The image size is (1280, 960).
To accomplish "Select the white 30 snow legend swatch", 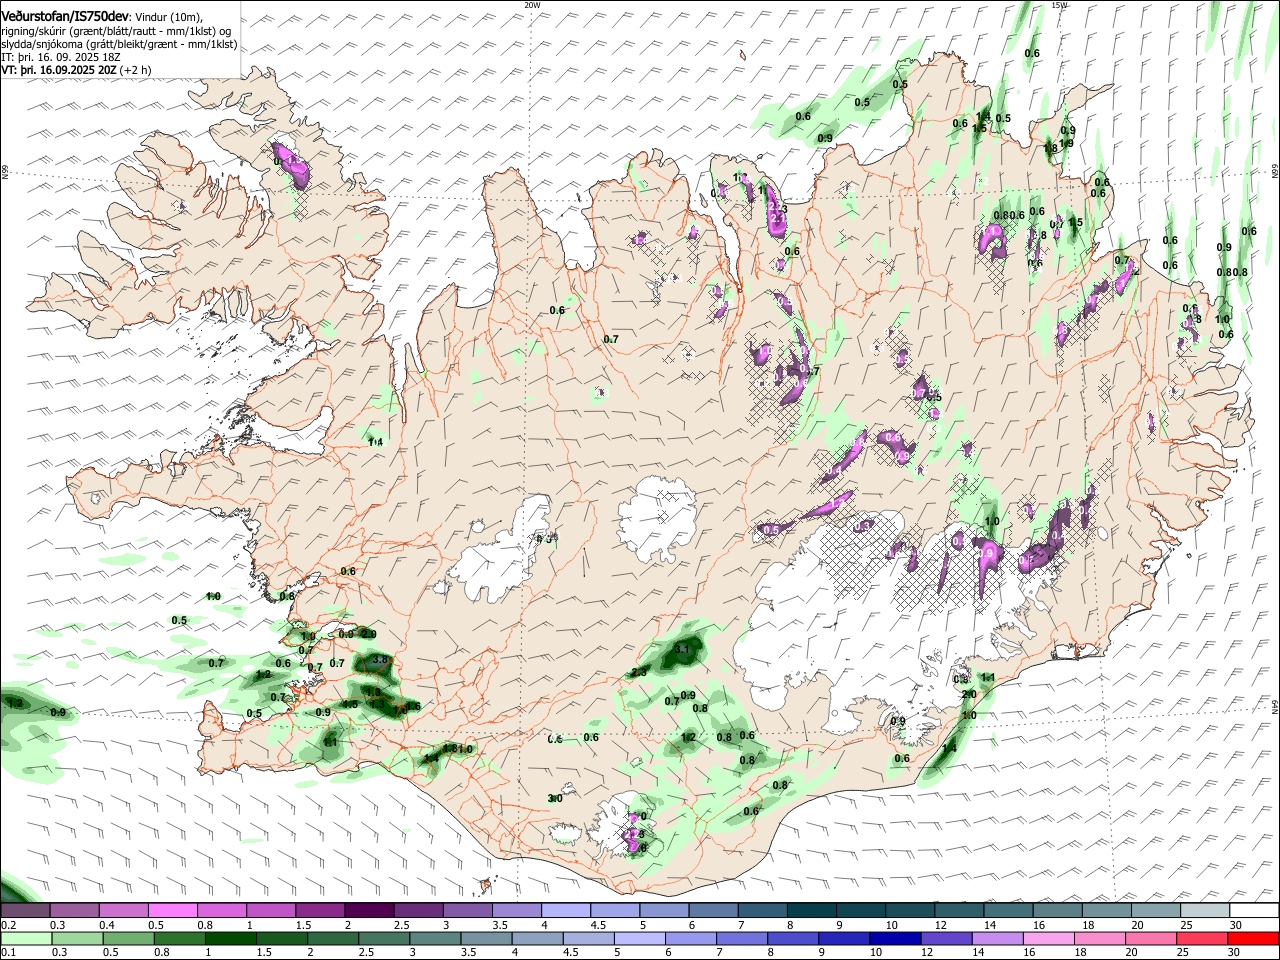I will [1254, 910].
